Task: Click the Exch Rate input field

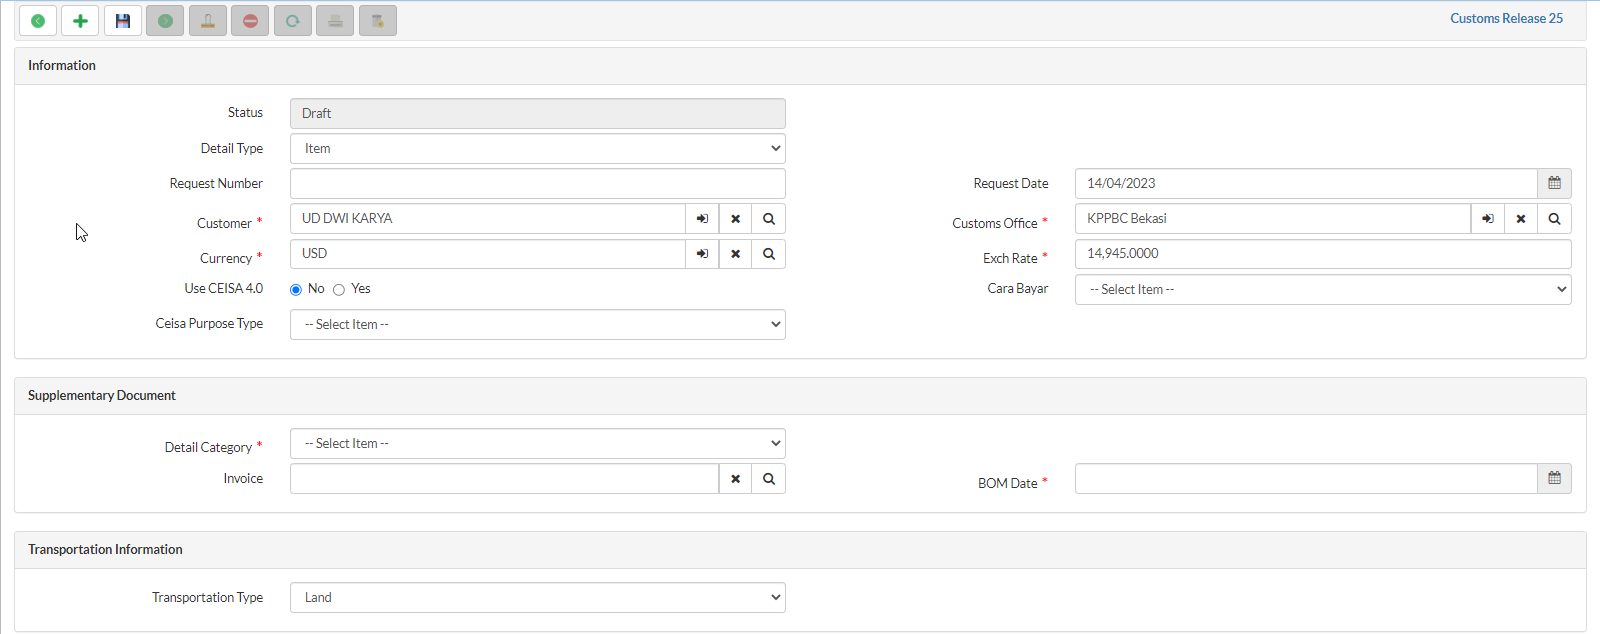Action: click(1322, 254)
